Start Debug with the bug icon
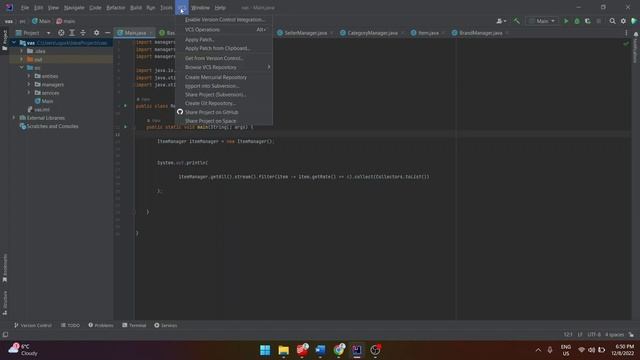Viewport: 640px width, 360px height. 577,21
